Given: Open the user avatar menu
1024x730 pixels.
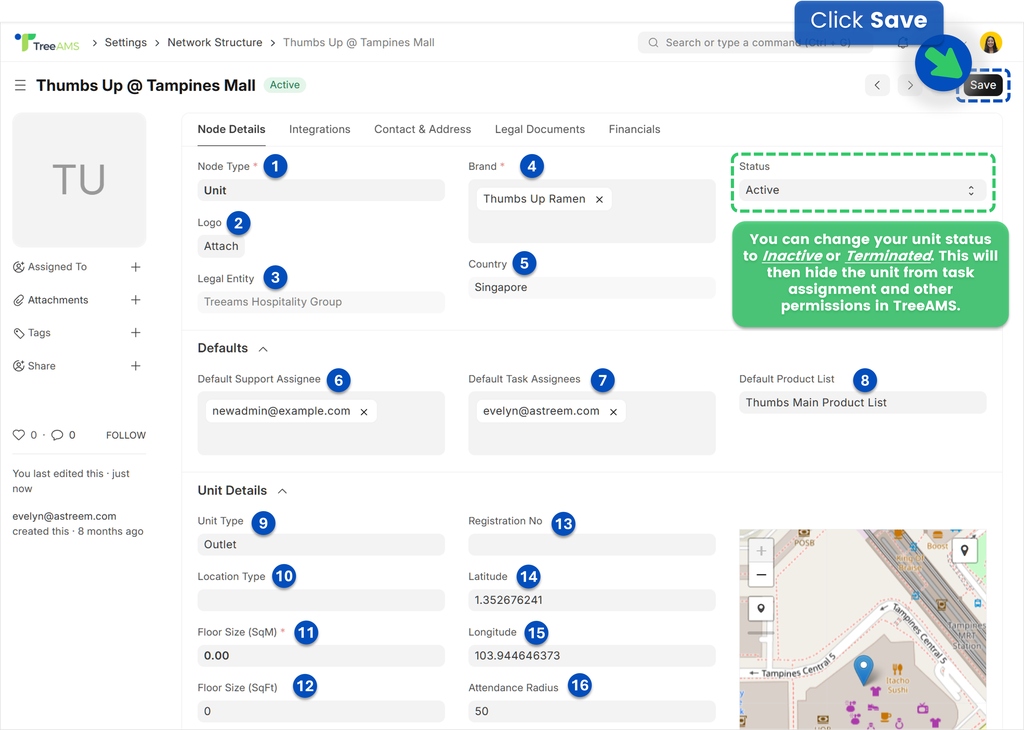Looking at the screenshot, I should [991, 42].
